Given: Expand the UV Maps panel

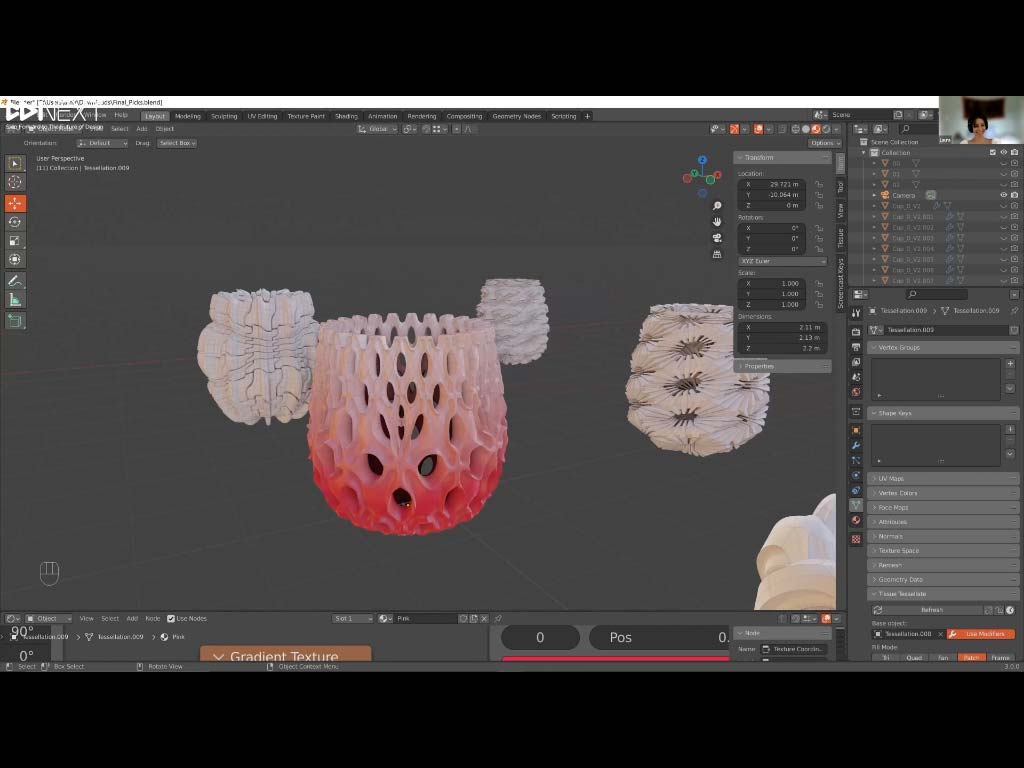Looking at the screenshot, I should (x=943, y=479).
